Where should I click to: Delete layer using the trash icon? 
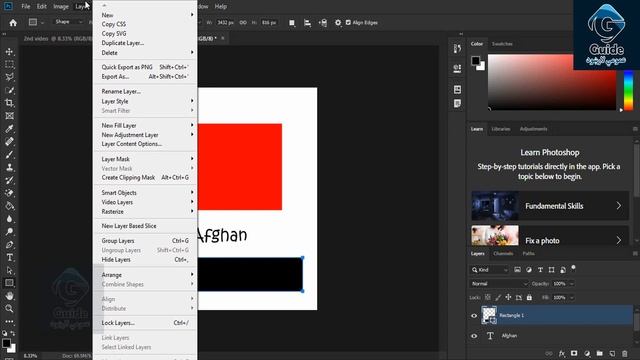click(x=624, y=353)
